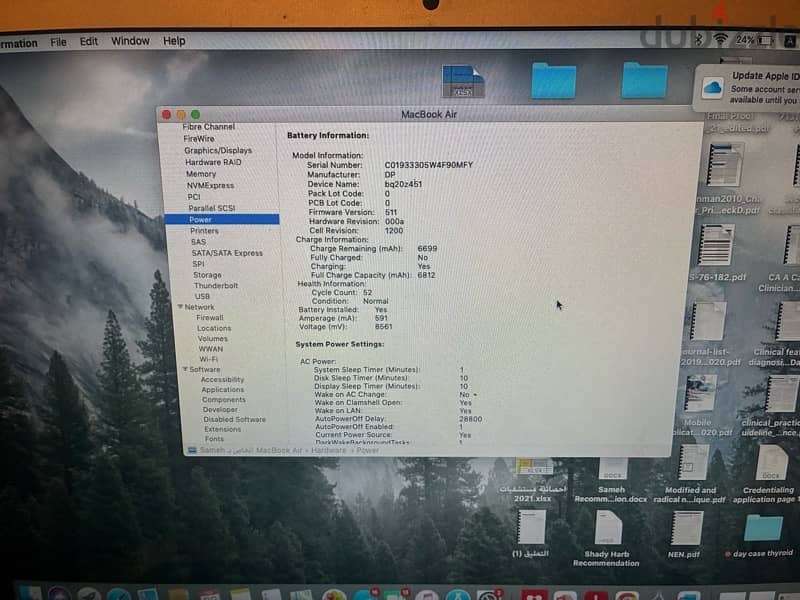Viewport: 800px width, 600px height.
Task: Select SATA/SATA Express in the sidebar
Action: click(x=227, y=253)
